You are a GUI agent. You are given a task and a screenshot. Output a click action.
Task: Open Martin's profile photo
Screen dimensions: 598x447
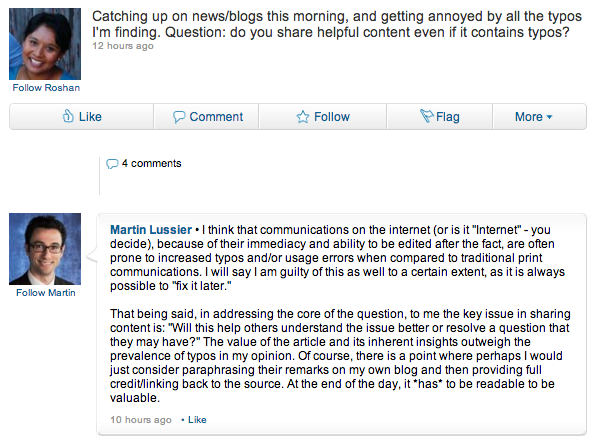pyautogui.click(x=45, y=249)
